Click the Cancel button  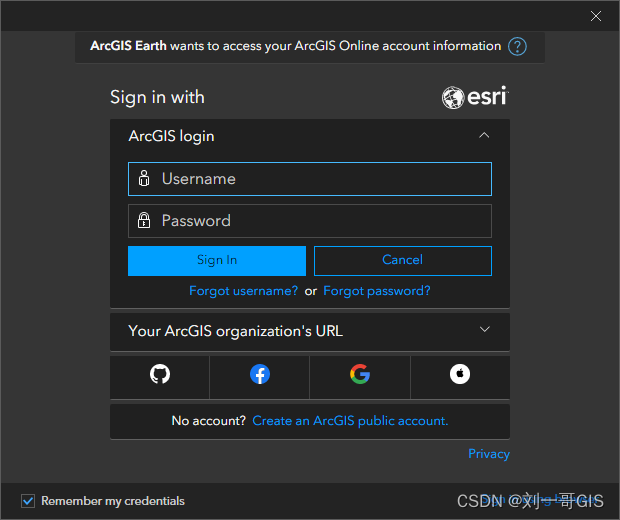(x=403, y=261)
